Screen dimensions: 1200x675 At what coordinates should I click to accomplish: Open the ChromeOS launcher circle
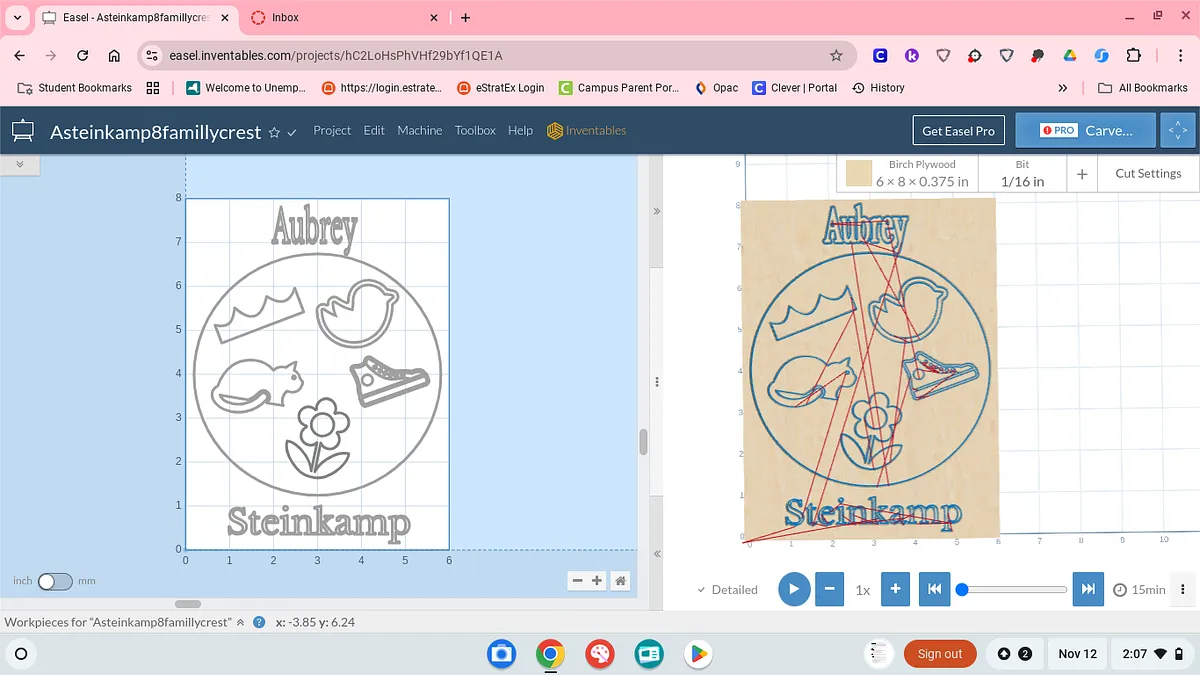21,654
